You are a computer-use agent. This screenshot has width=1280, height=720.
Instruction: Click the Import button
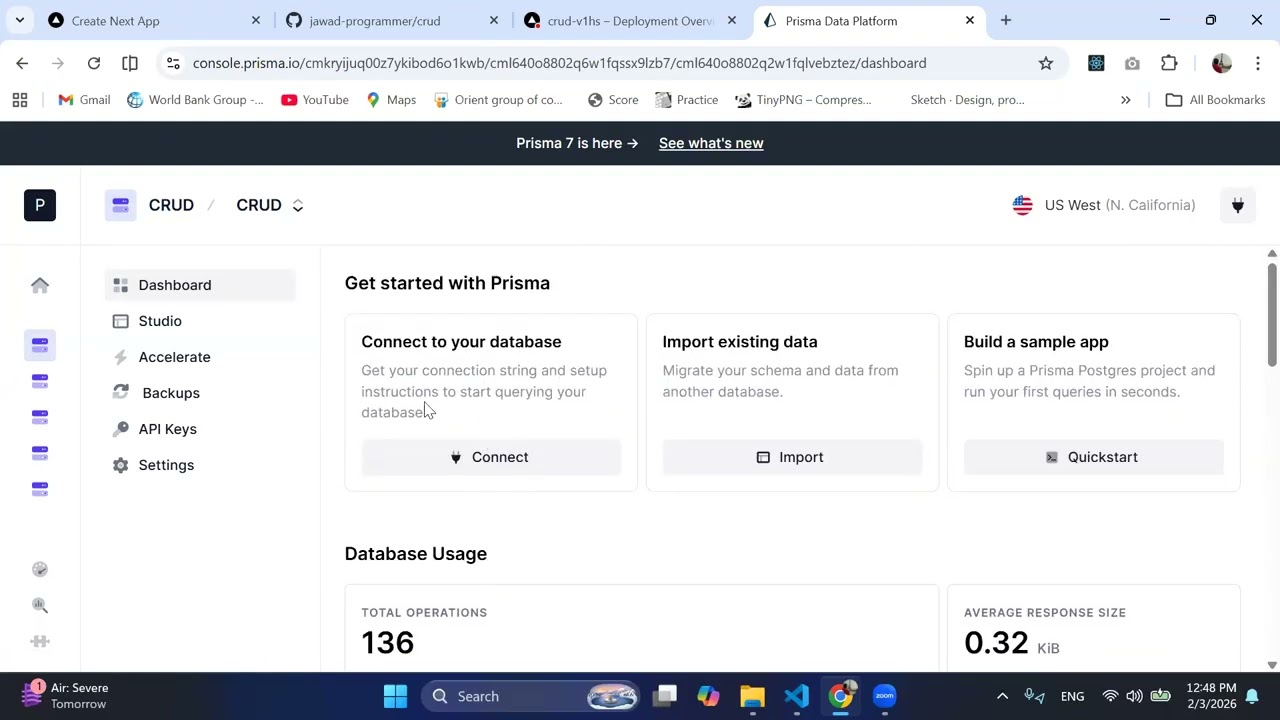click(x=792, y=457)
